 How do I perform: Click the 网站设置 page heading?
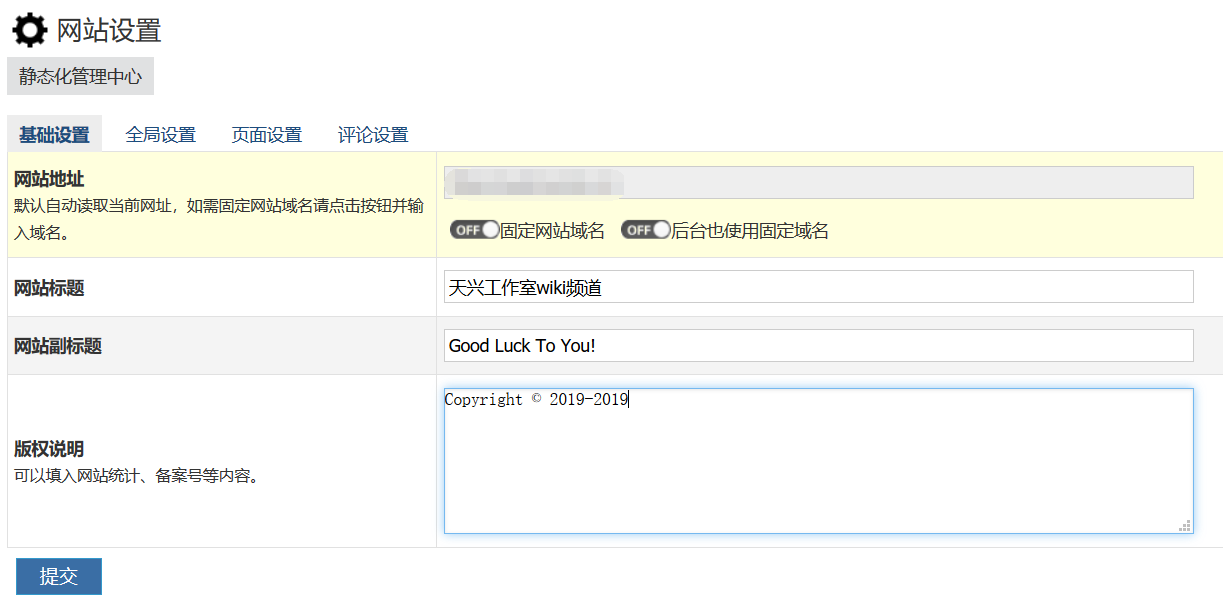tap(109, 31)
